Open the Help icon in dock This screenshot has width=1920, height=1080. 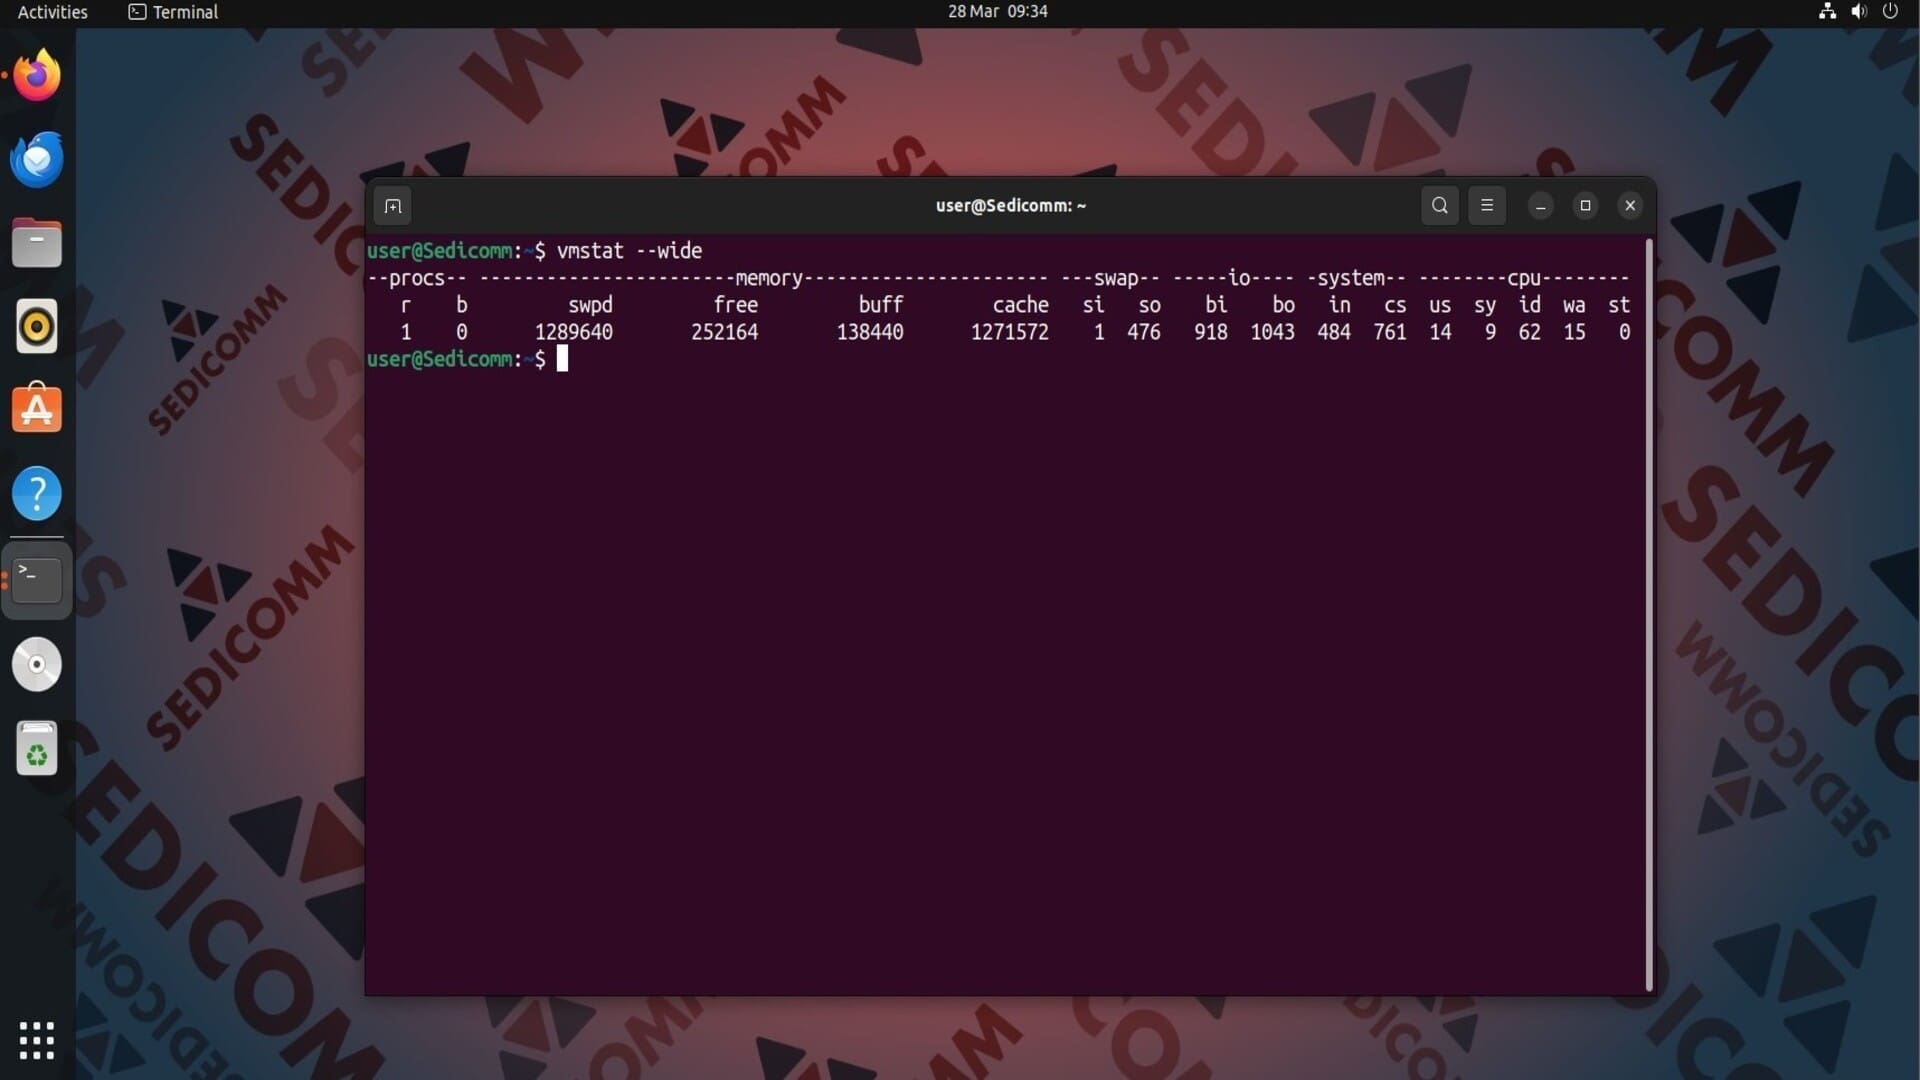(37, 494)
